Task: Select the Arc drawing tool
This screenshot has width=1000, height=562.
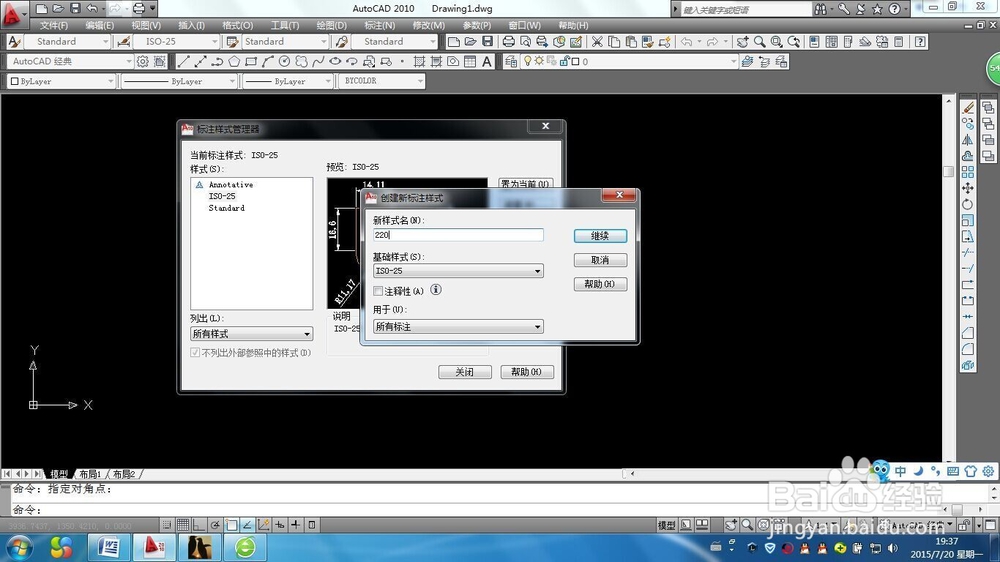Action: click(x=267, y=62)
